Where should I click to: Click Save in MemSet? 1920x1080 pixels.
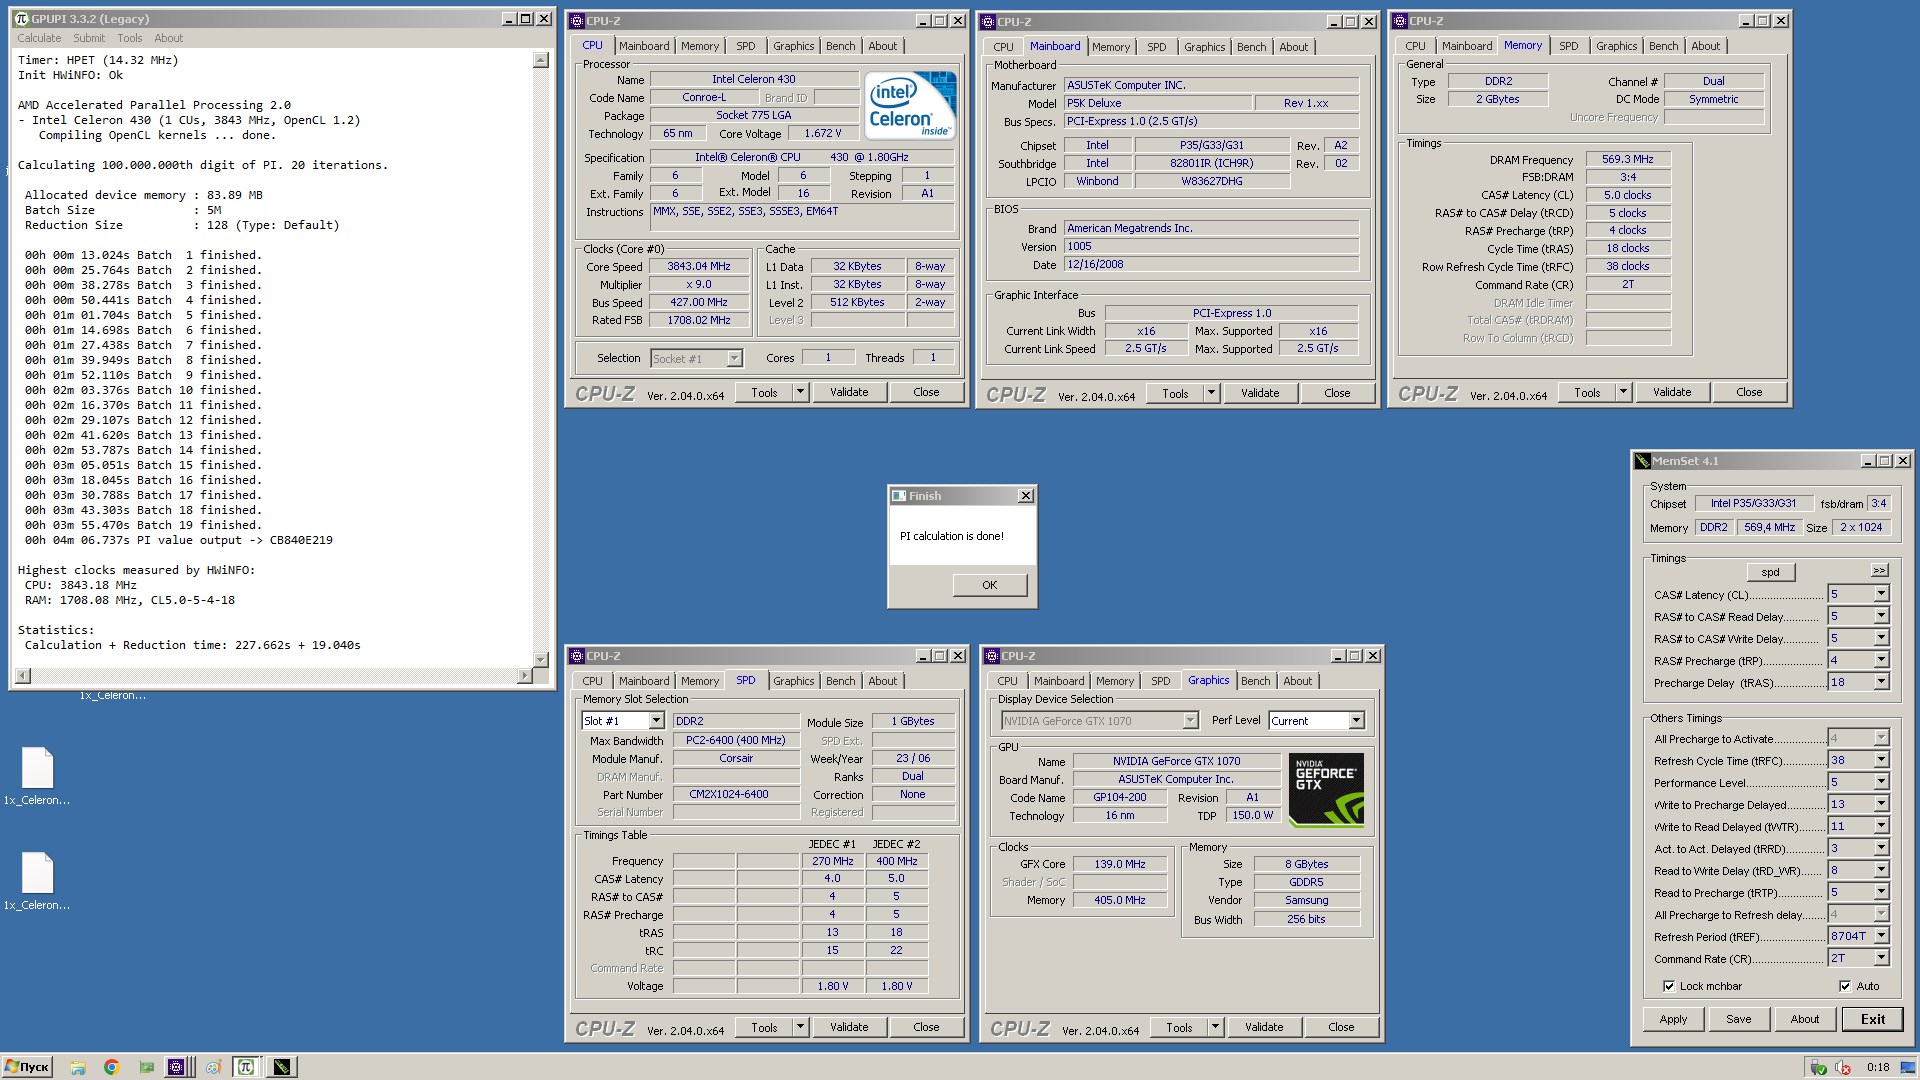point(1738,1019)
